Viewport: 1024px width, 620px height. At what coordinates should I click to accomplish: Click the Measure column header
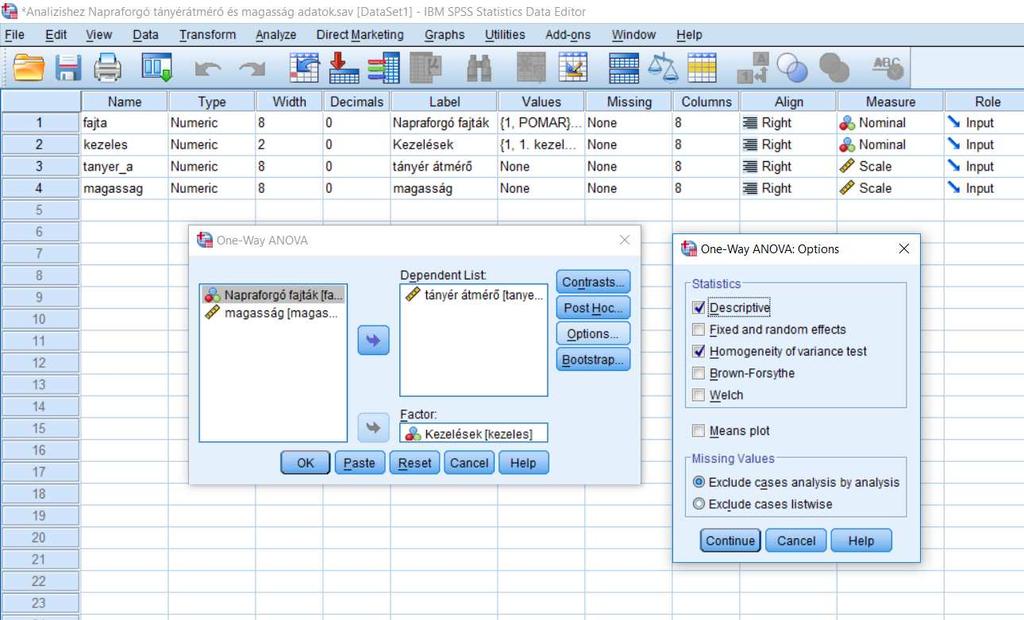[x=890, y=101]
